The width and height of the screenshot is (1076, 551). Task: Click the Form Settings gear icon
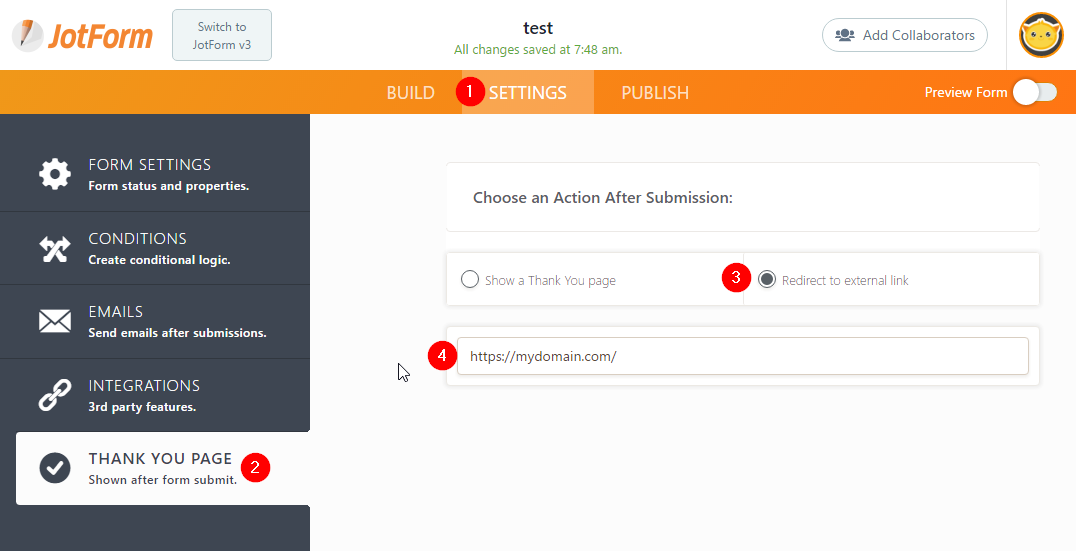(55, 174)
